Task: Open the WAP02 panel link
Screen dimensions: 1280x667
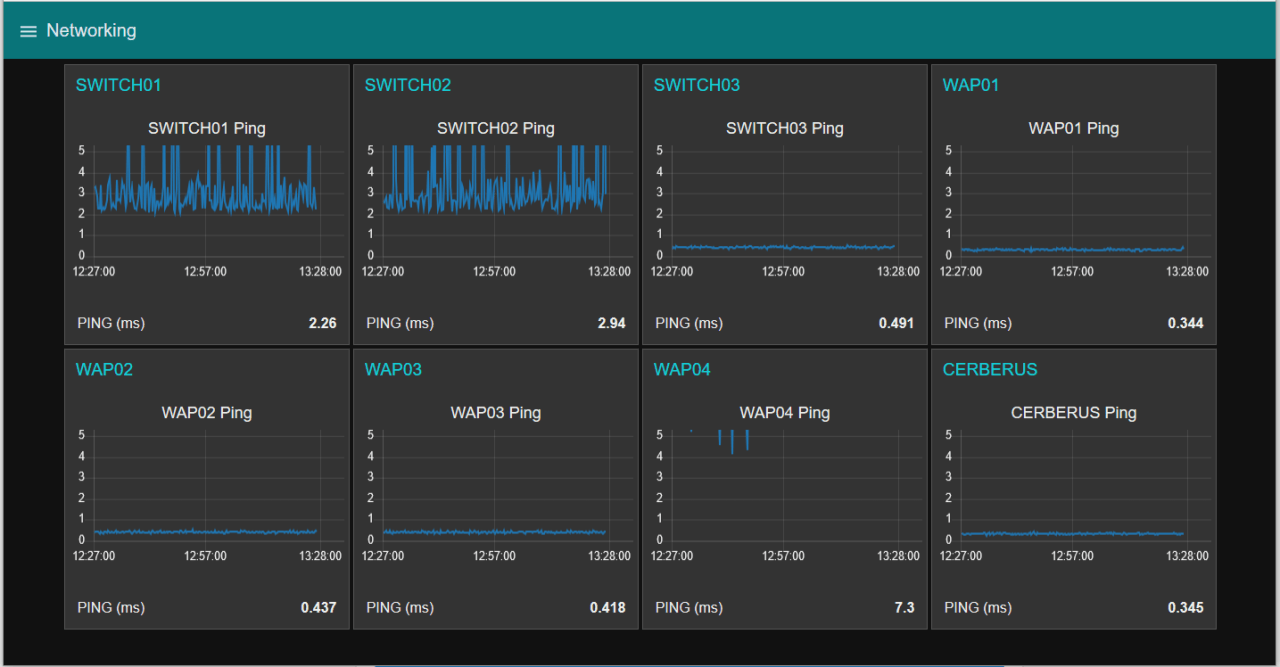Action: click(x=104, y=369)
